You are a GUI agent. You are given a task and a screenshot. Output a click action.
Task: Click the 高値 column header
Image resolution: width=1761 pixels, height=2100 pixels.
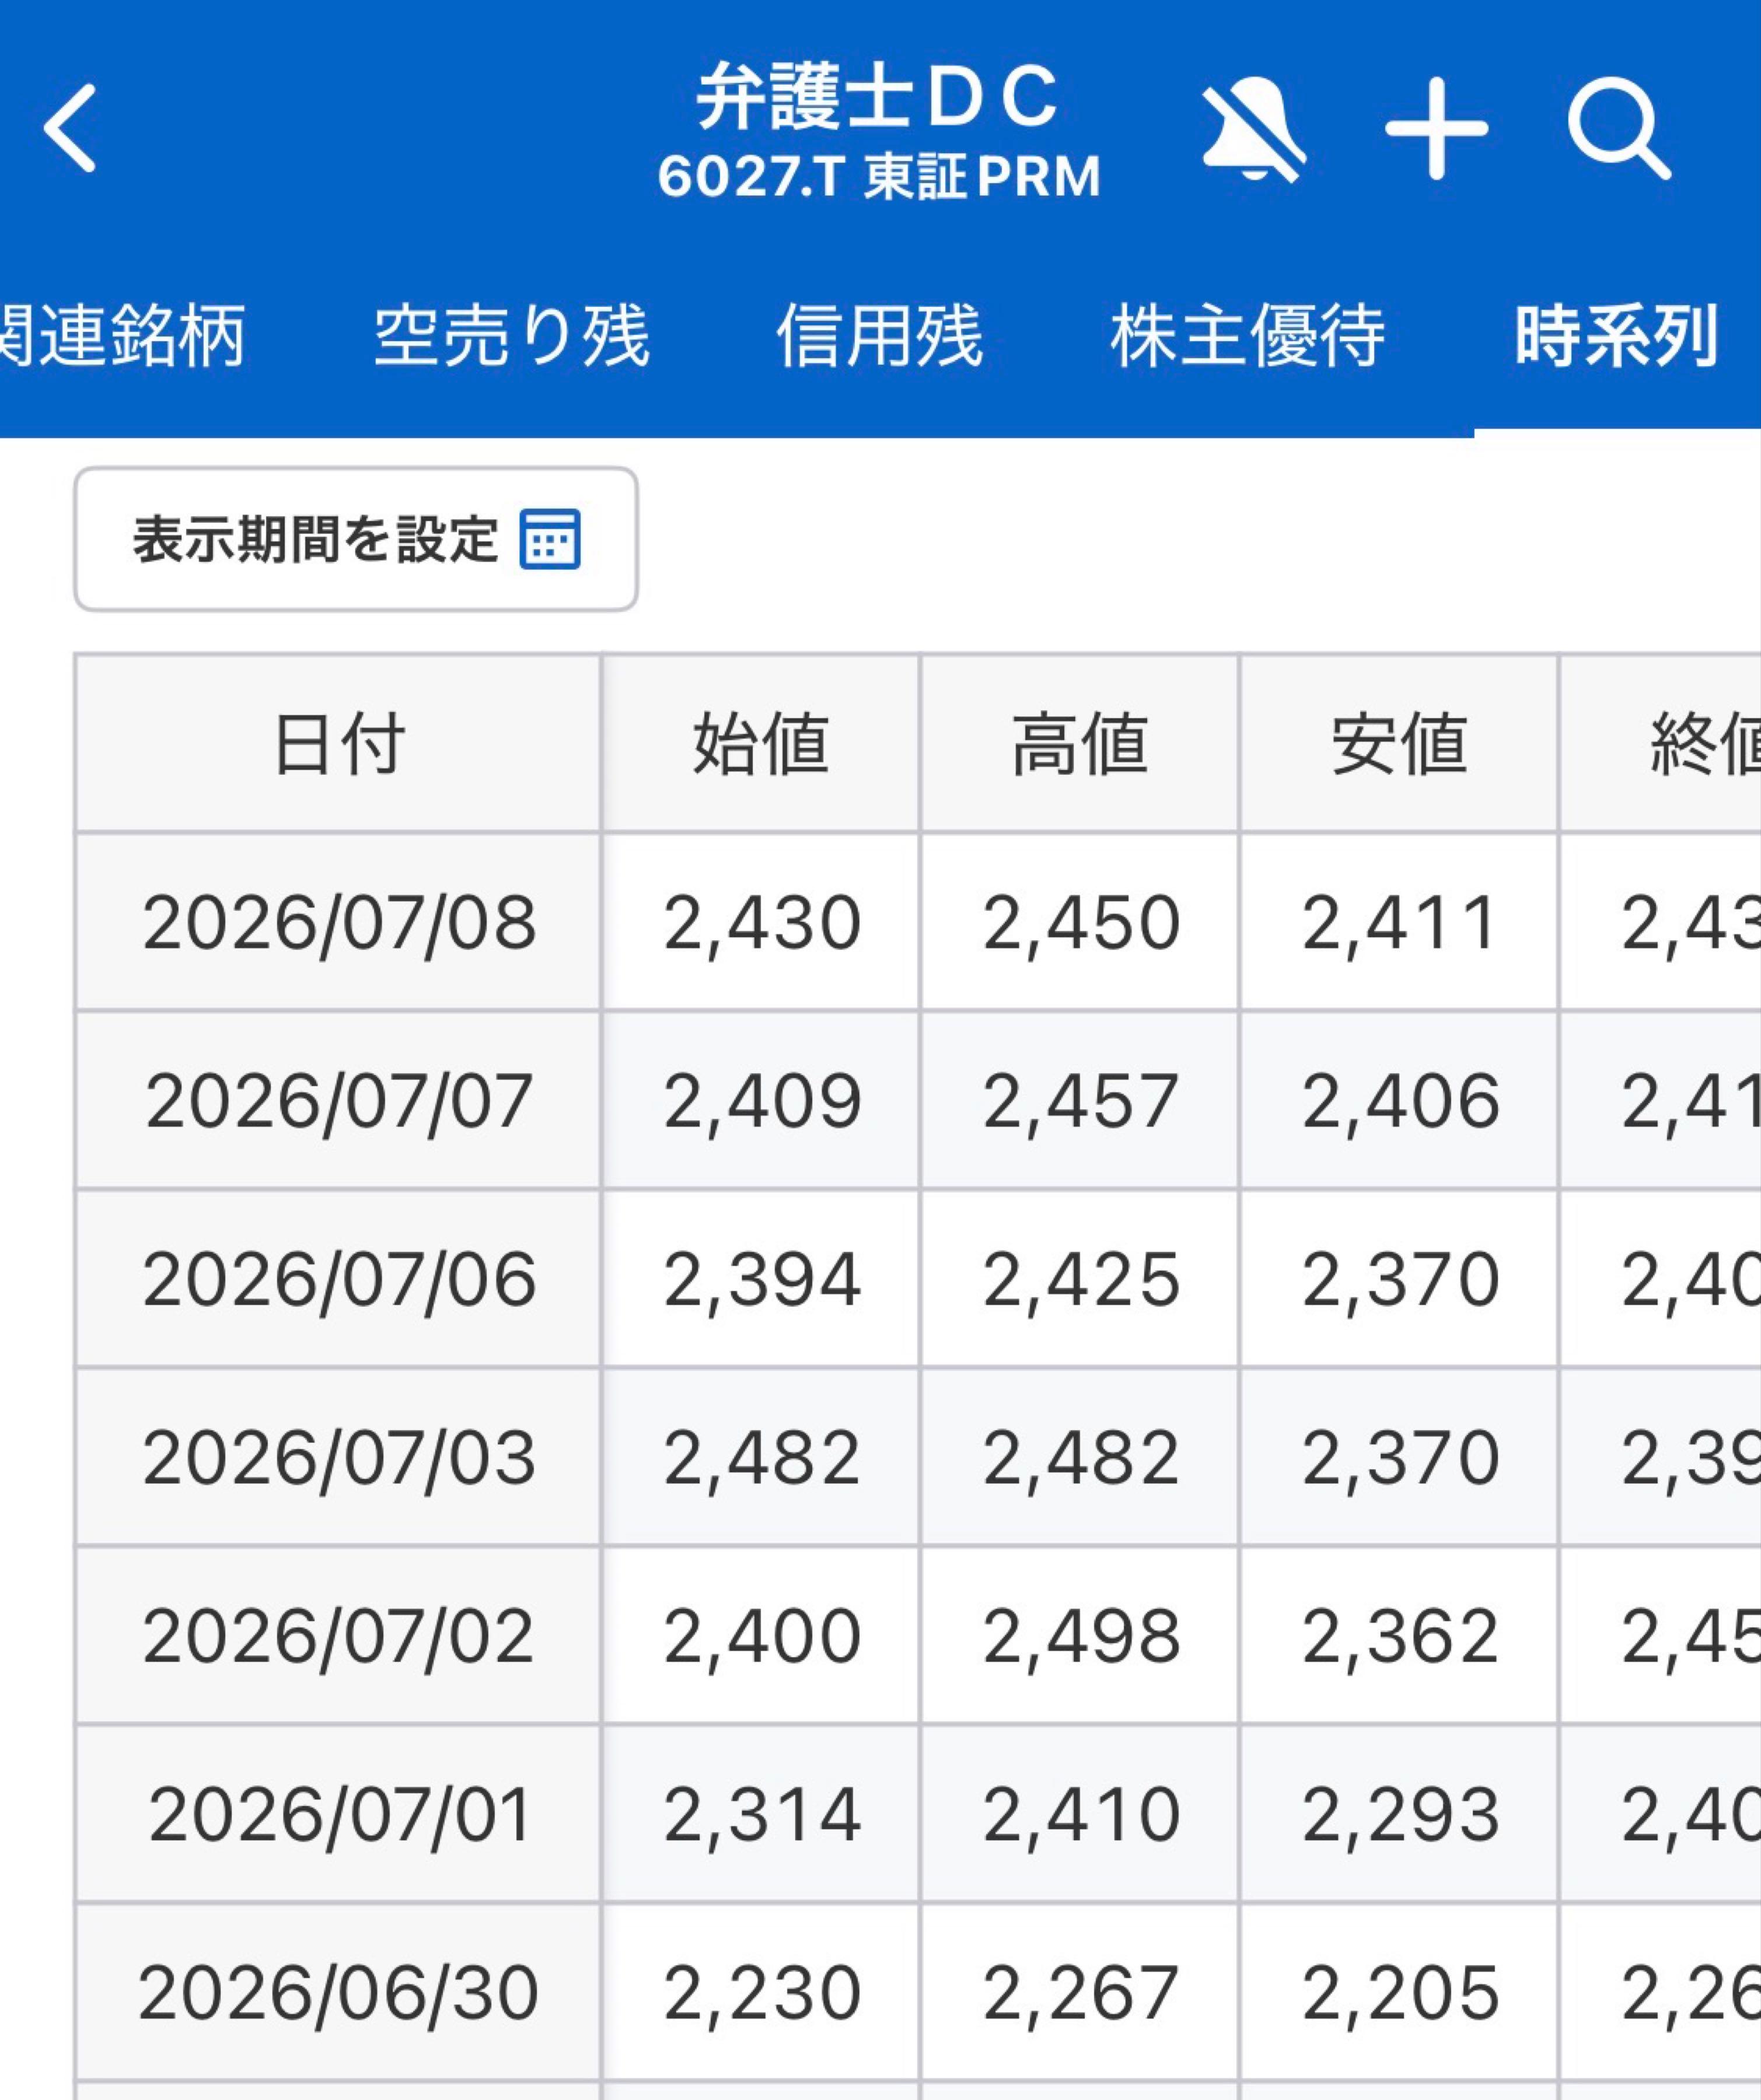1080,744
